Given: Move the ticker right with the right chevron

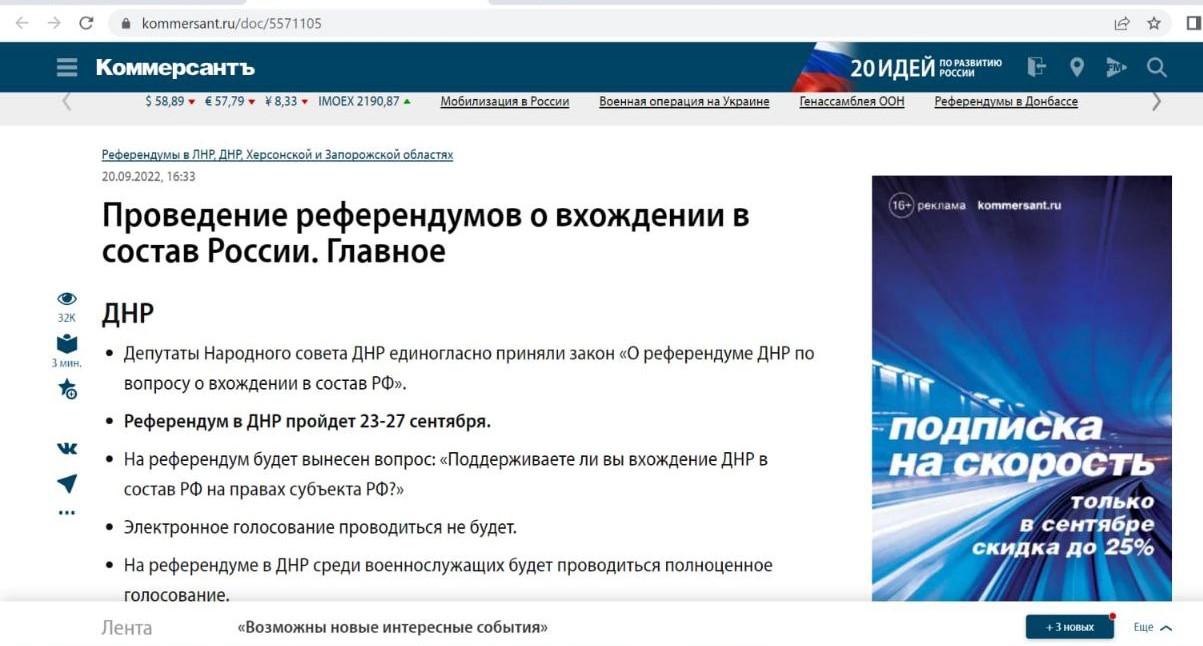Looking at the screenshot, I should pos(1156,101).
